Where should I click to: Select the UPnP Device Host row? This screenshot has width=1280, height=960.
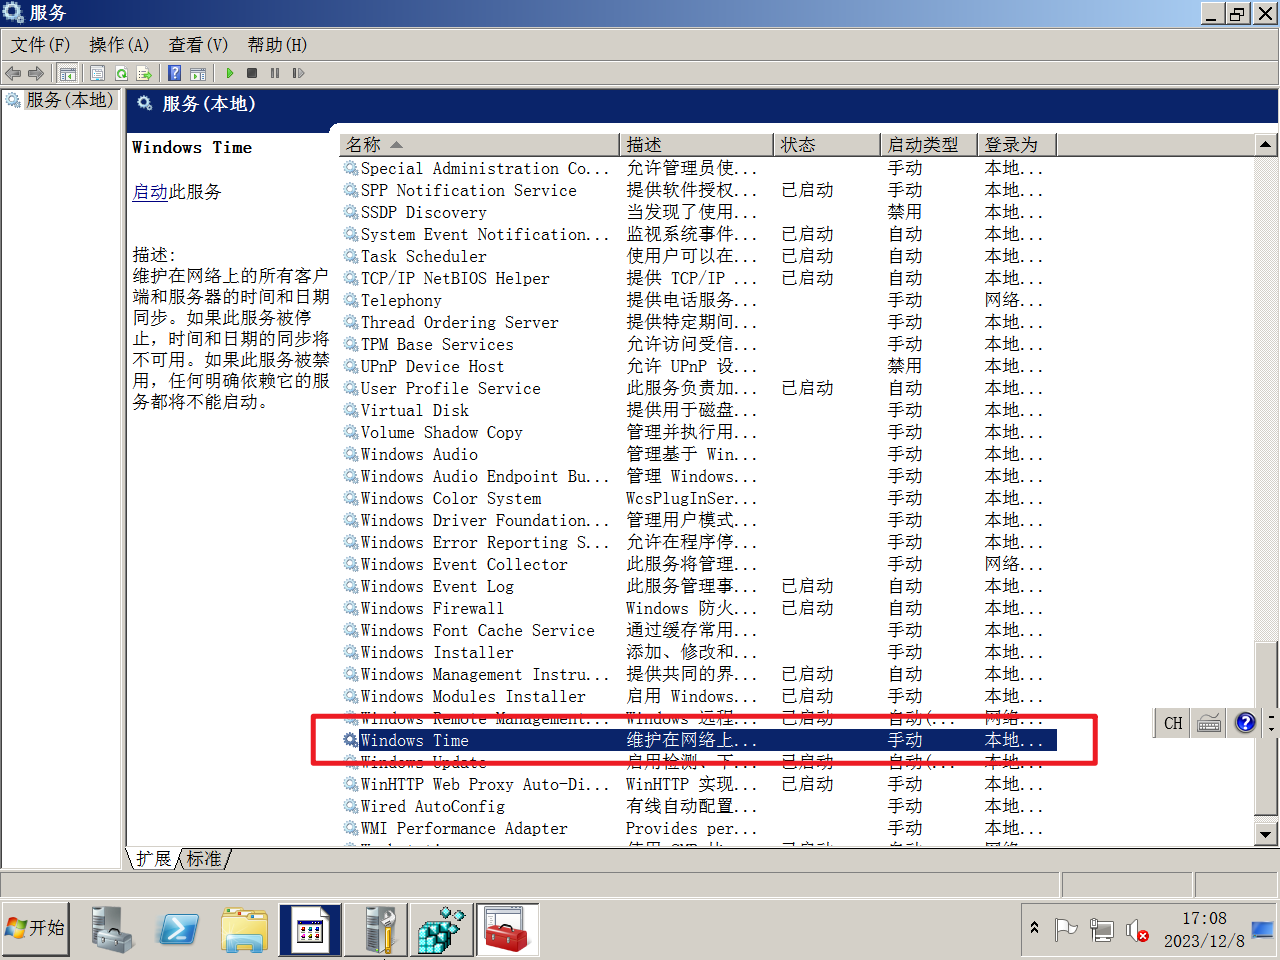point(698,366)
